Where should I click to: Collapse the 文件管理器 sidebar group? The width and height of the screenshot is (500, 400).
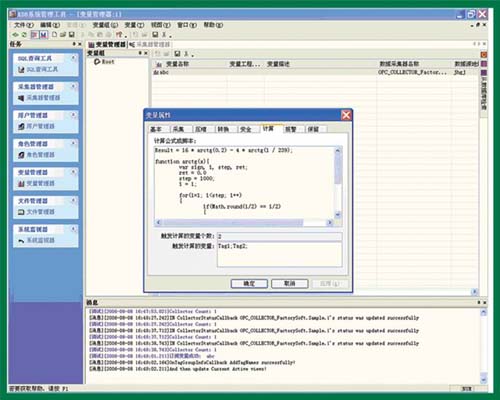click(74, 201)
